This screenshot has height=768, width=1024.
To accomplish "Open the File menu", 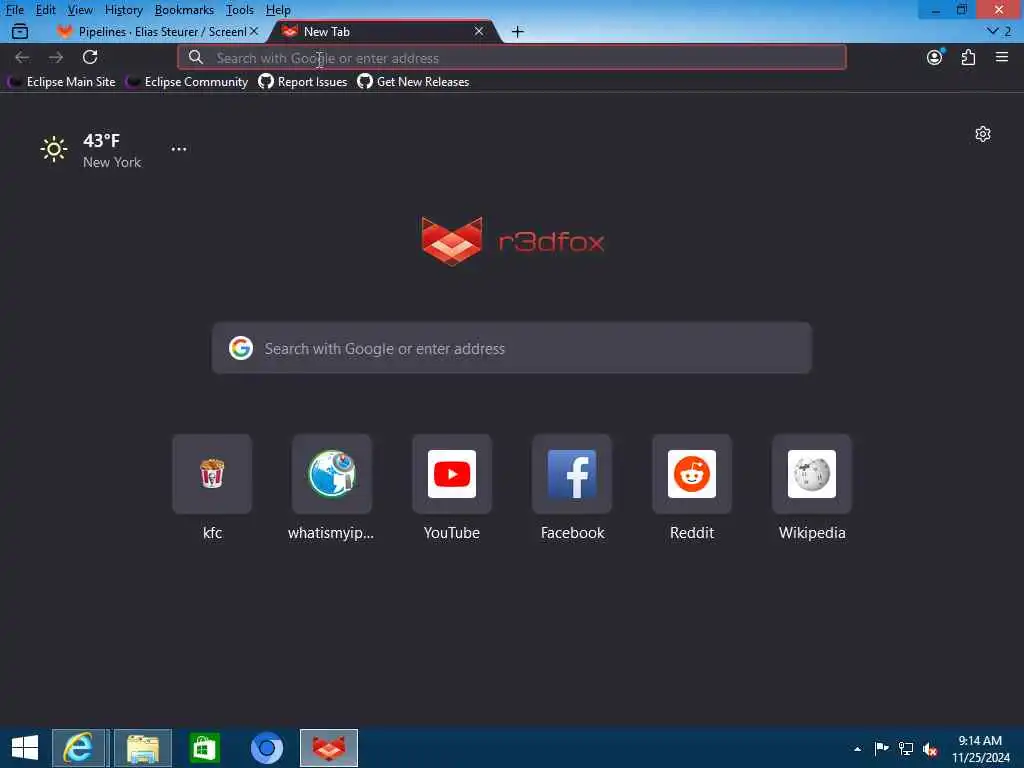I will [x=14, y=10].
